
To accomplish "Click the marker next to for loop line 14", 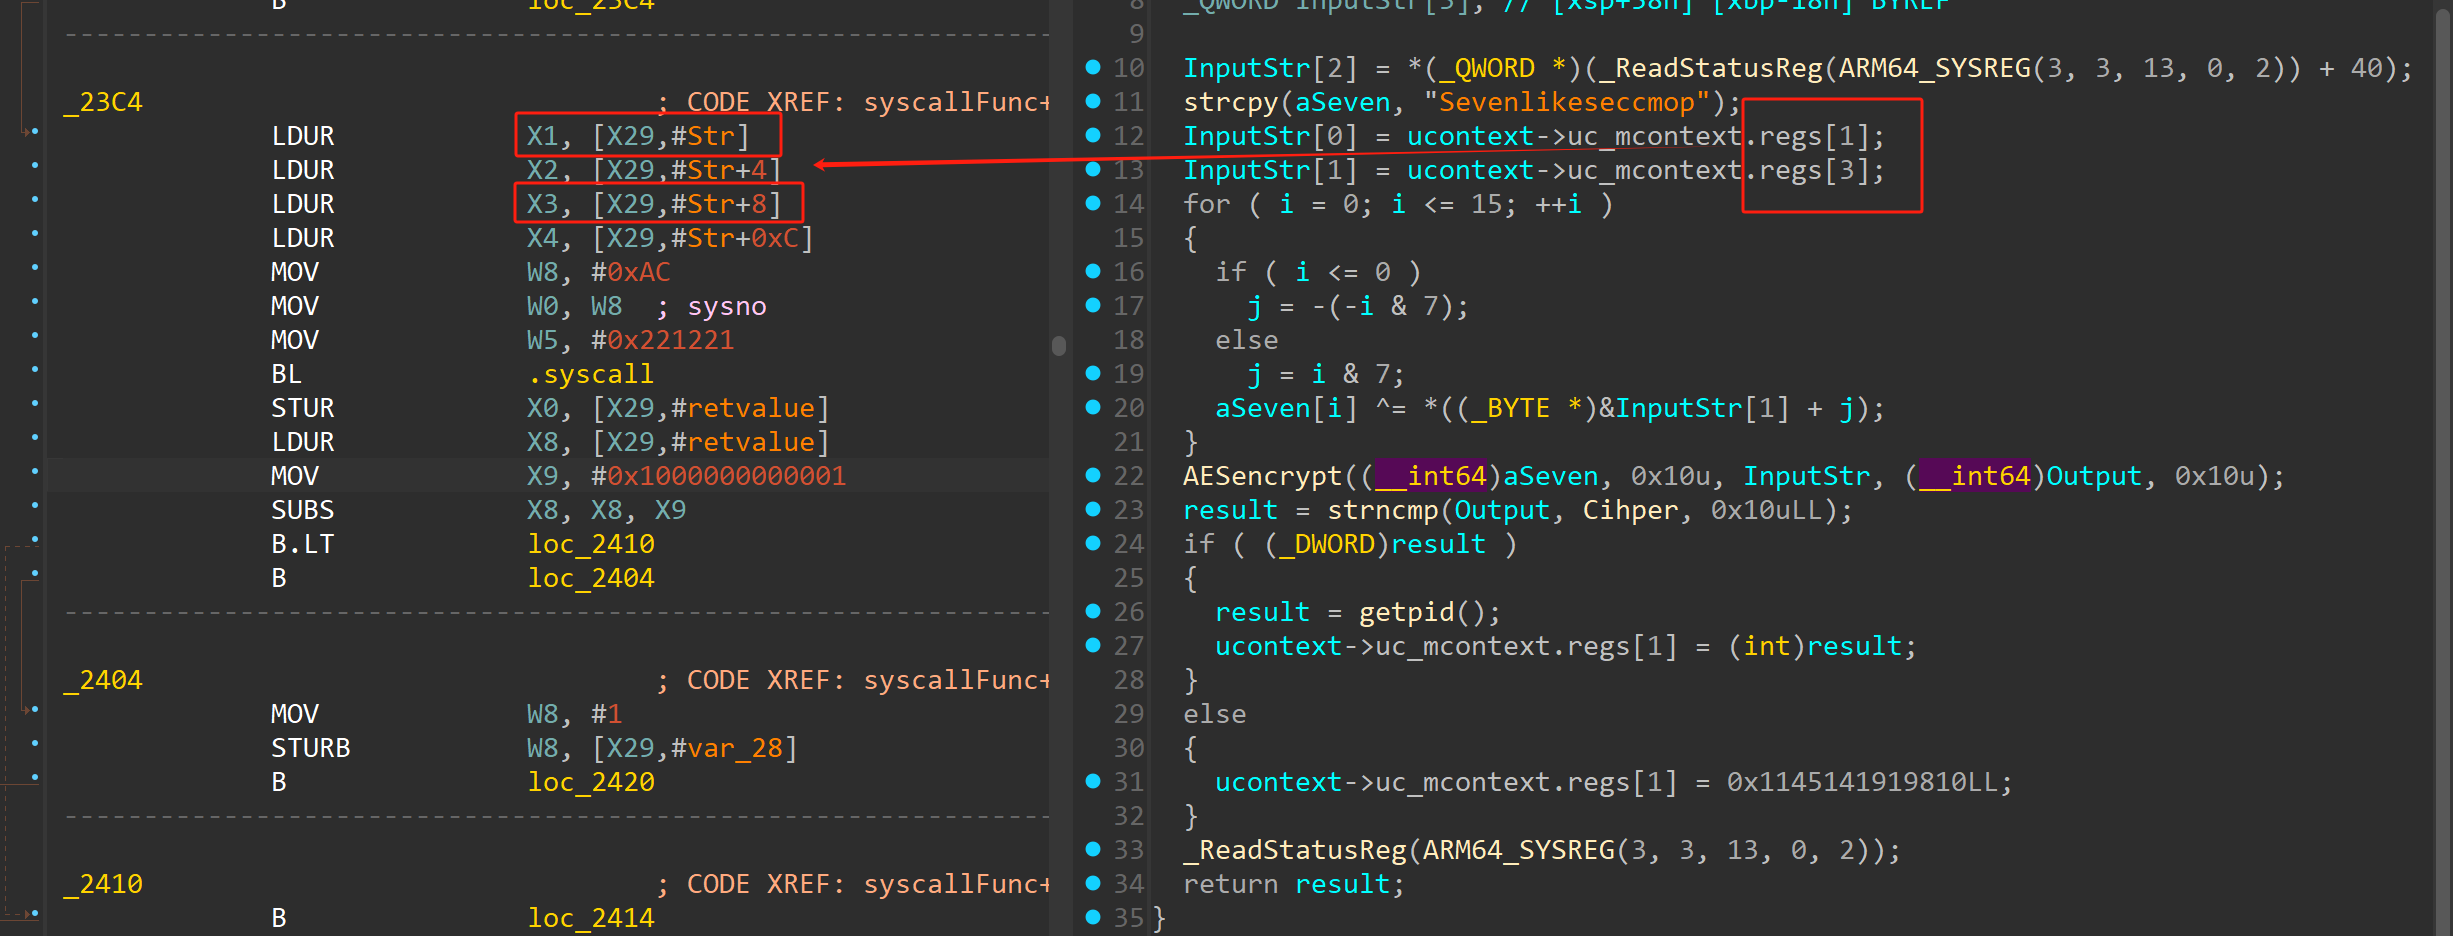I will (1092, 204).
